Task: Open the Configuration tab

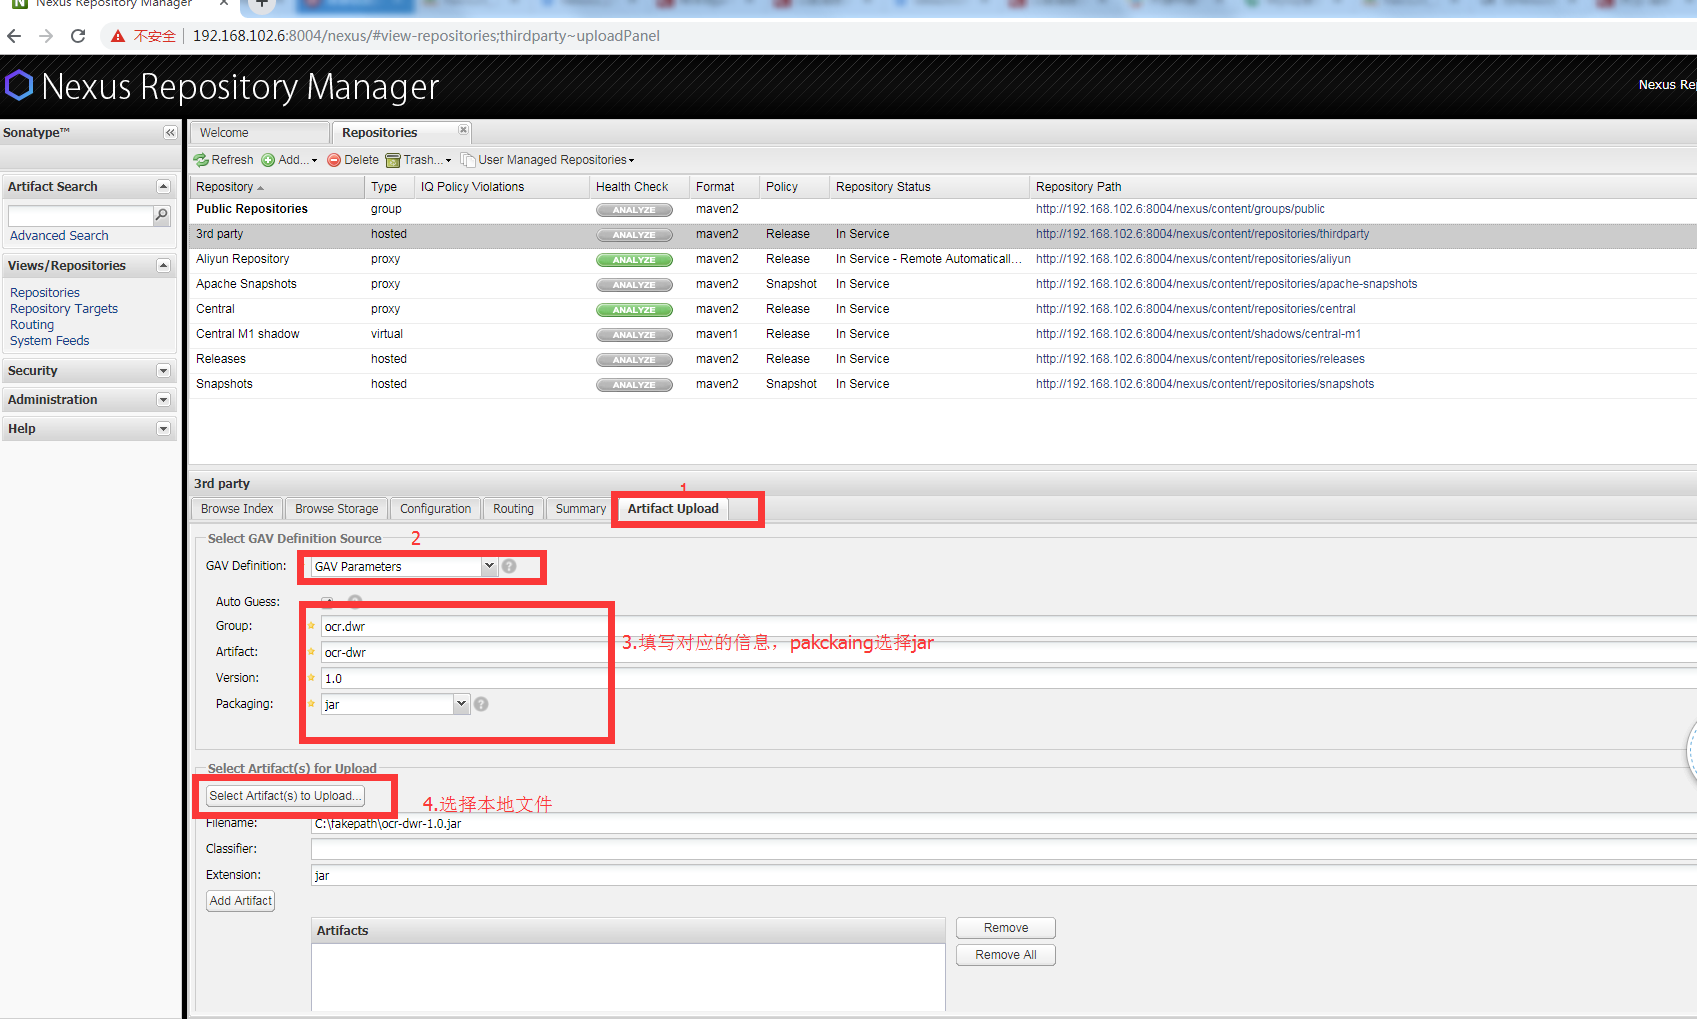Action: (435, 509)
